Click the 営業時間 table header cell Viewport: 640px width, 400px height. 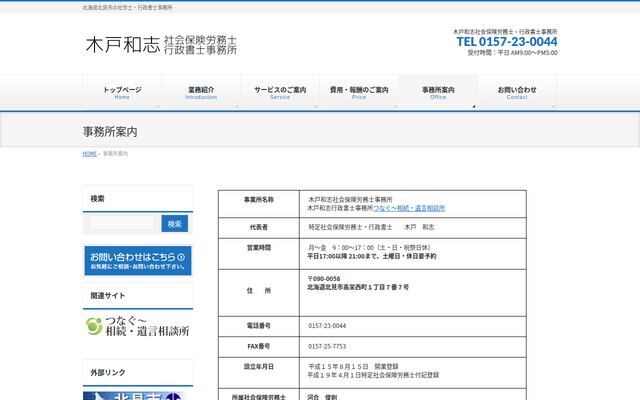click(259, 253)
